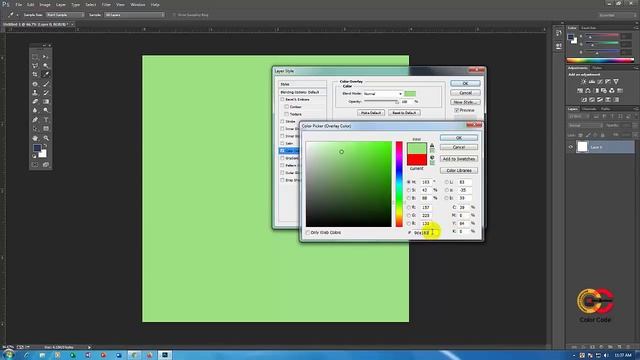Viewport: 640px width, 360px height.
Task: Select the Spot Healing Brush tool
Action: point(35,84)
